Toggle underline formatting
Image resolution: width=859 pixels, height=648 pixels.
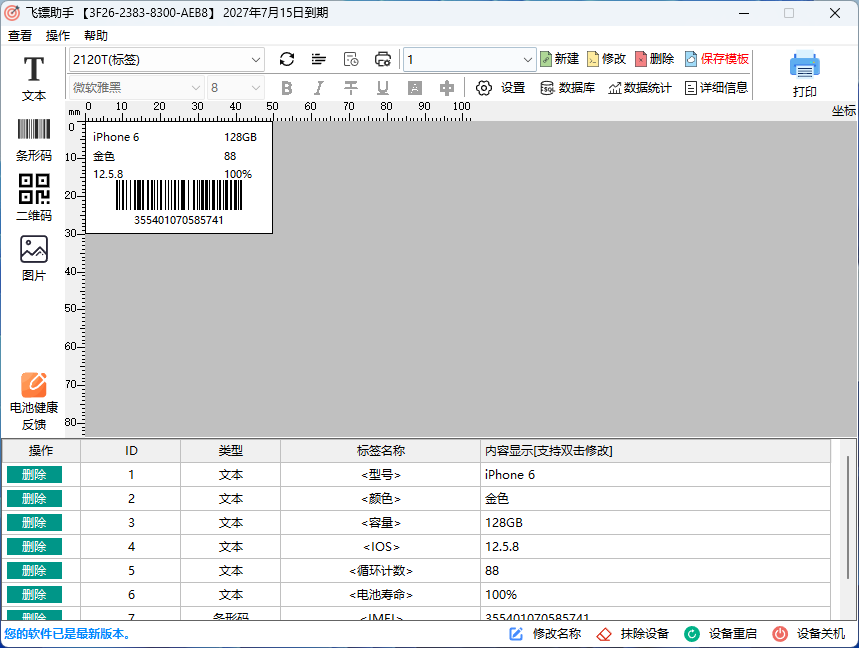(x=382, y=88)
